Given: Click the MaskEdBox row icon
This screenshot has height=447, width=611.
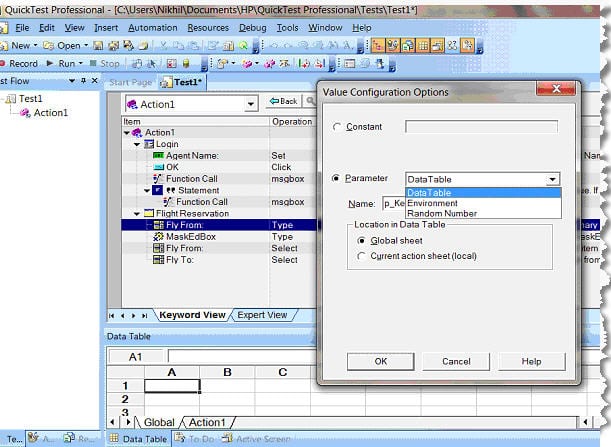Looking at the screenshot, I should pyautogui.click(x=158, y=237).
